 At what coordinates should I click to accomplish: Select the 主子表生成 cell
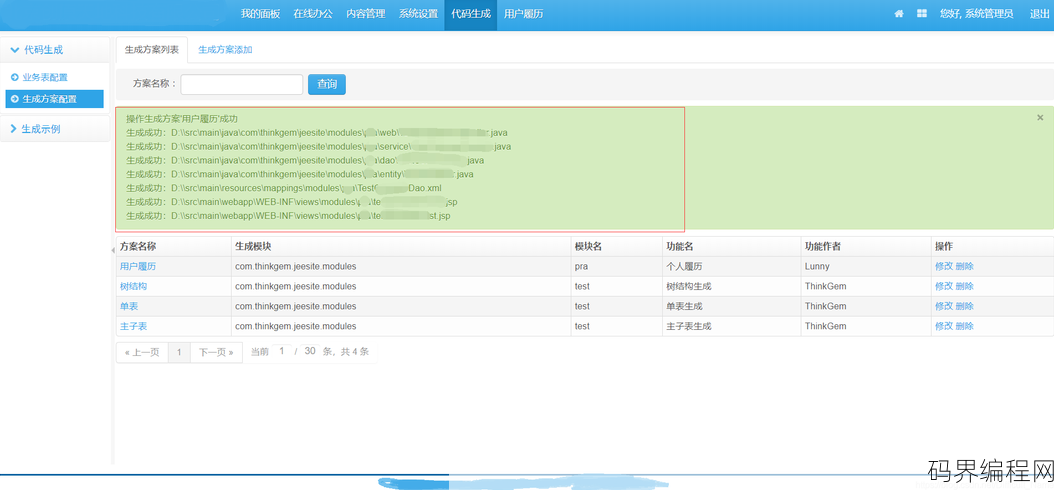tap(731, 327)
